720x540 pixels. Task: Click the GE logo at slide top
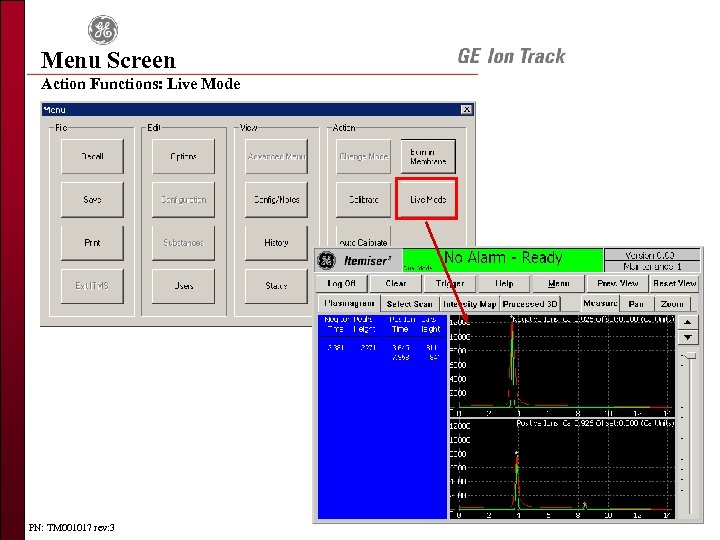click(103, 30)
